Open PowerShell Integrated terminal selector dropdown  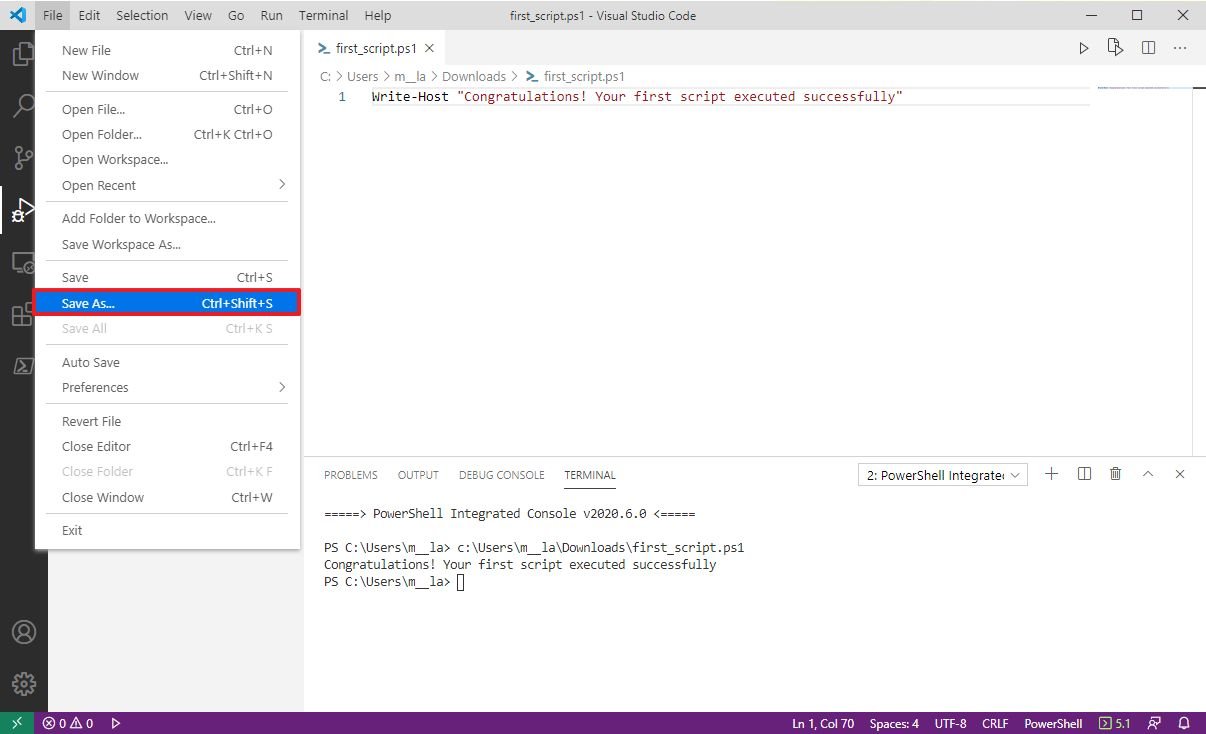tap(943, 475)
